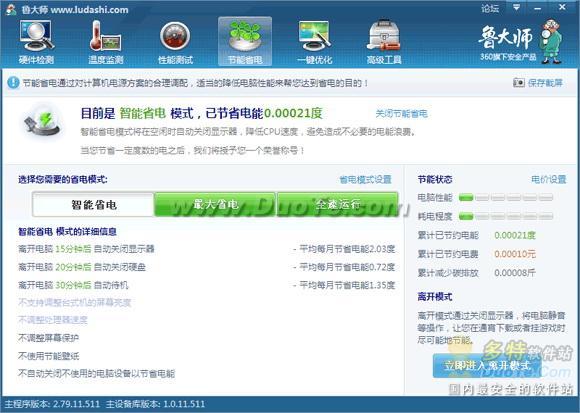The image size is (580, 413).
Task: Click 累计已节约电能 0.00021度 value
Action: click(515, 235)
